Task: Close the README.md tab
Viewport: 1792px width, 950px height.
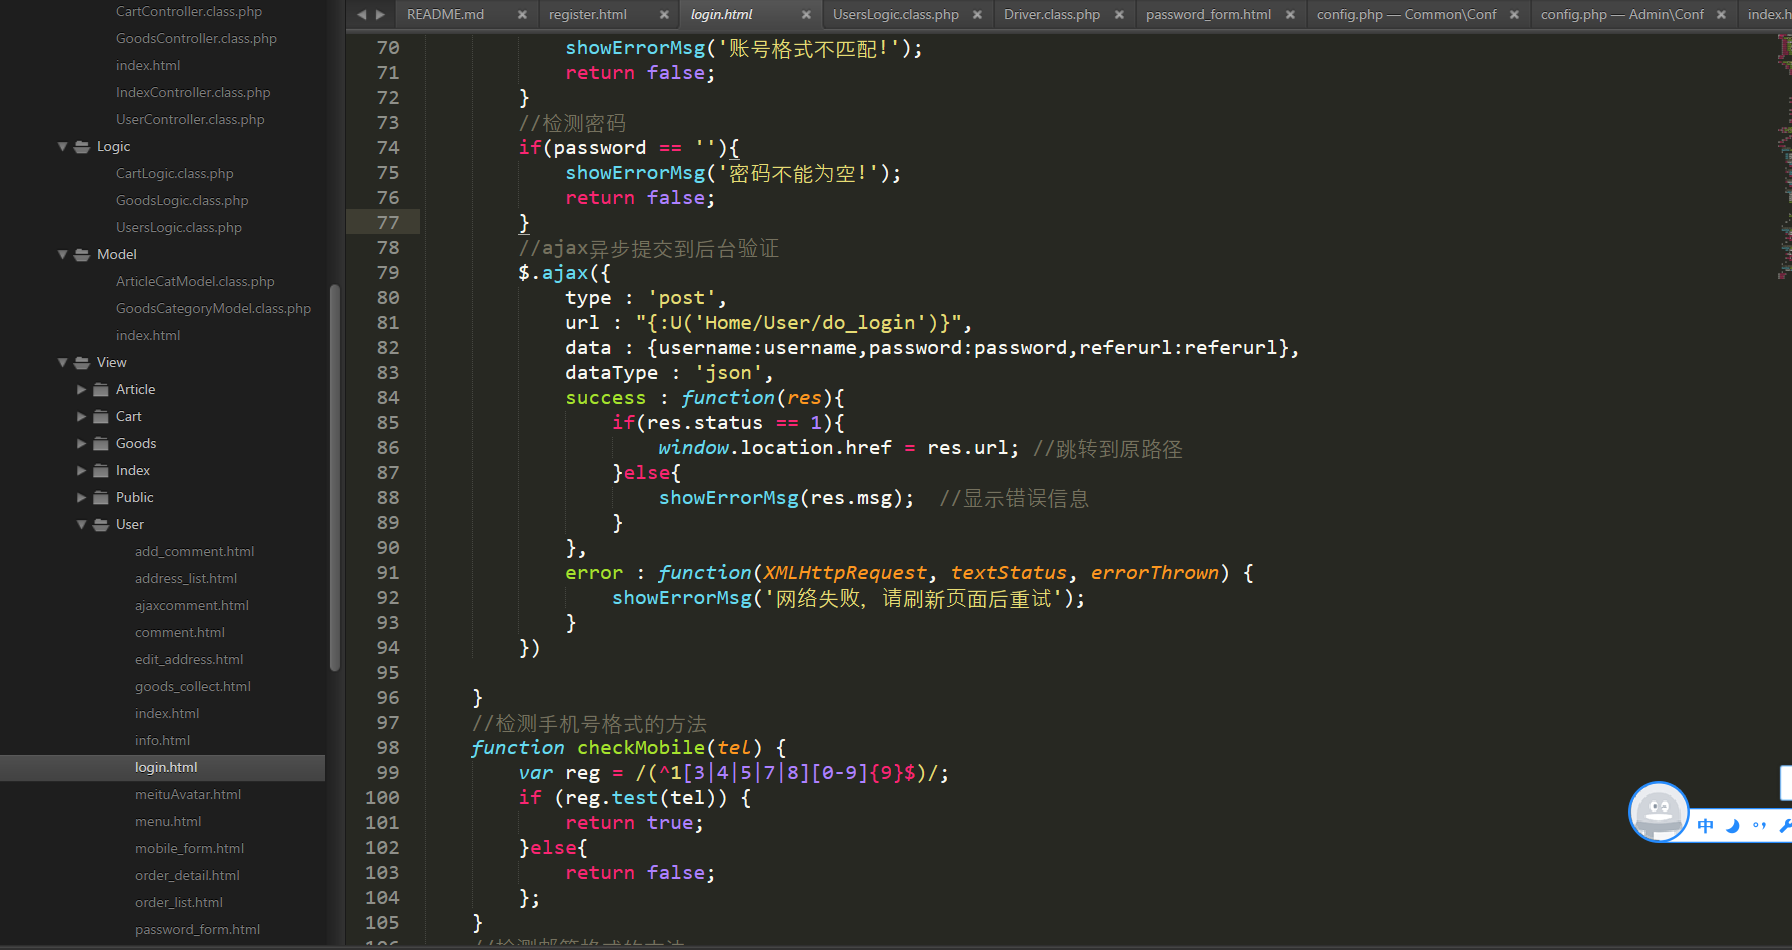Action: pos(522,15)
